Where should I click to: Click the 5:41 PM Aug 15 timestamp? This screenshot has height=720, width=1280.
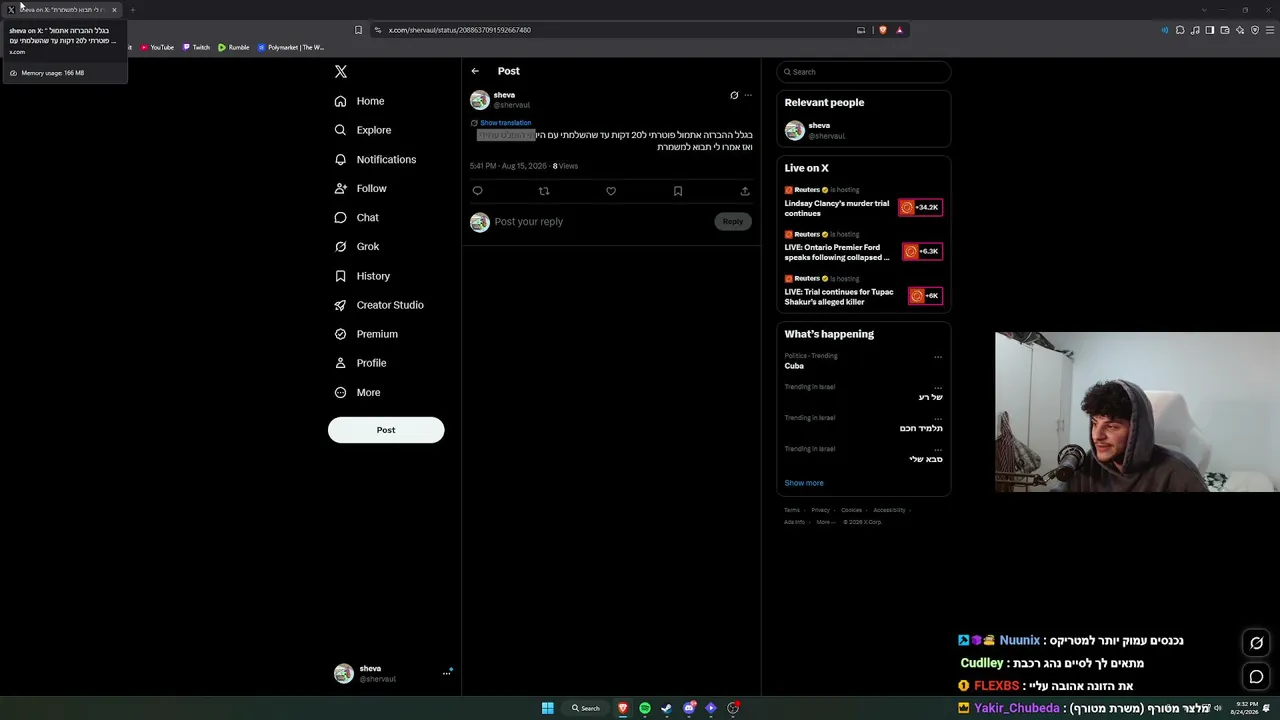pyautogui.click(x=508, y=166)
